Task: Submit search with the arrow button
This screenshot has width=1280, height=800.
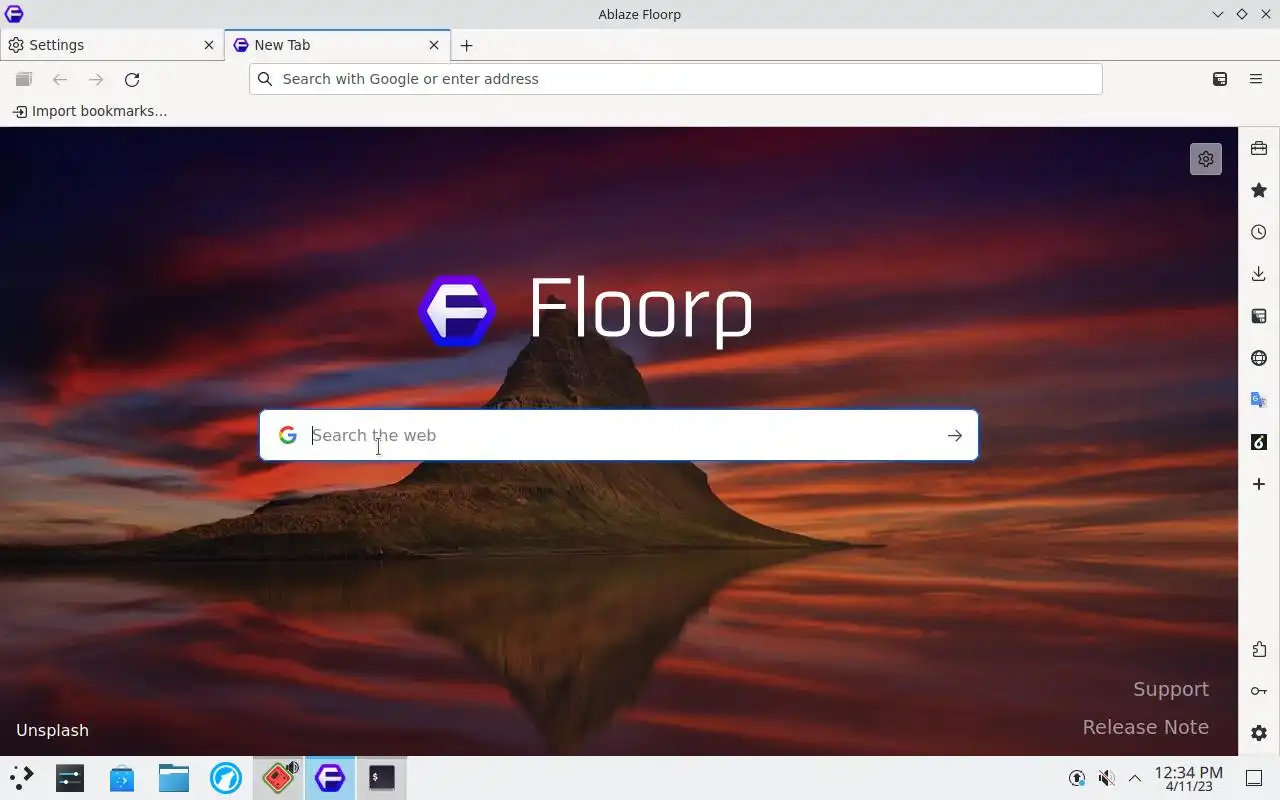Action: 955,435
